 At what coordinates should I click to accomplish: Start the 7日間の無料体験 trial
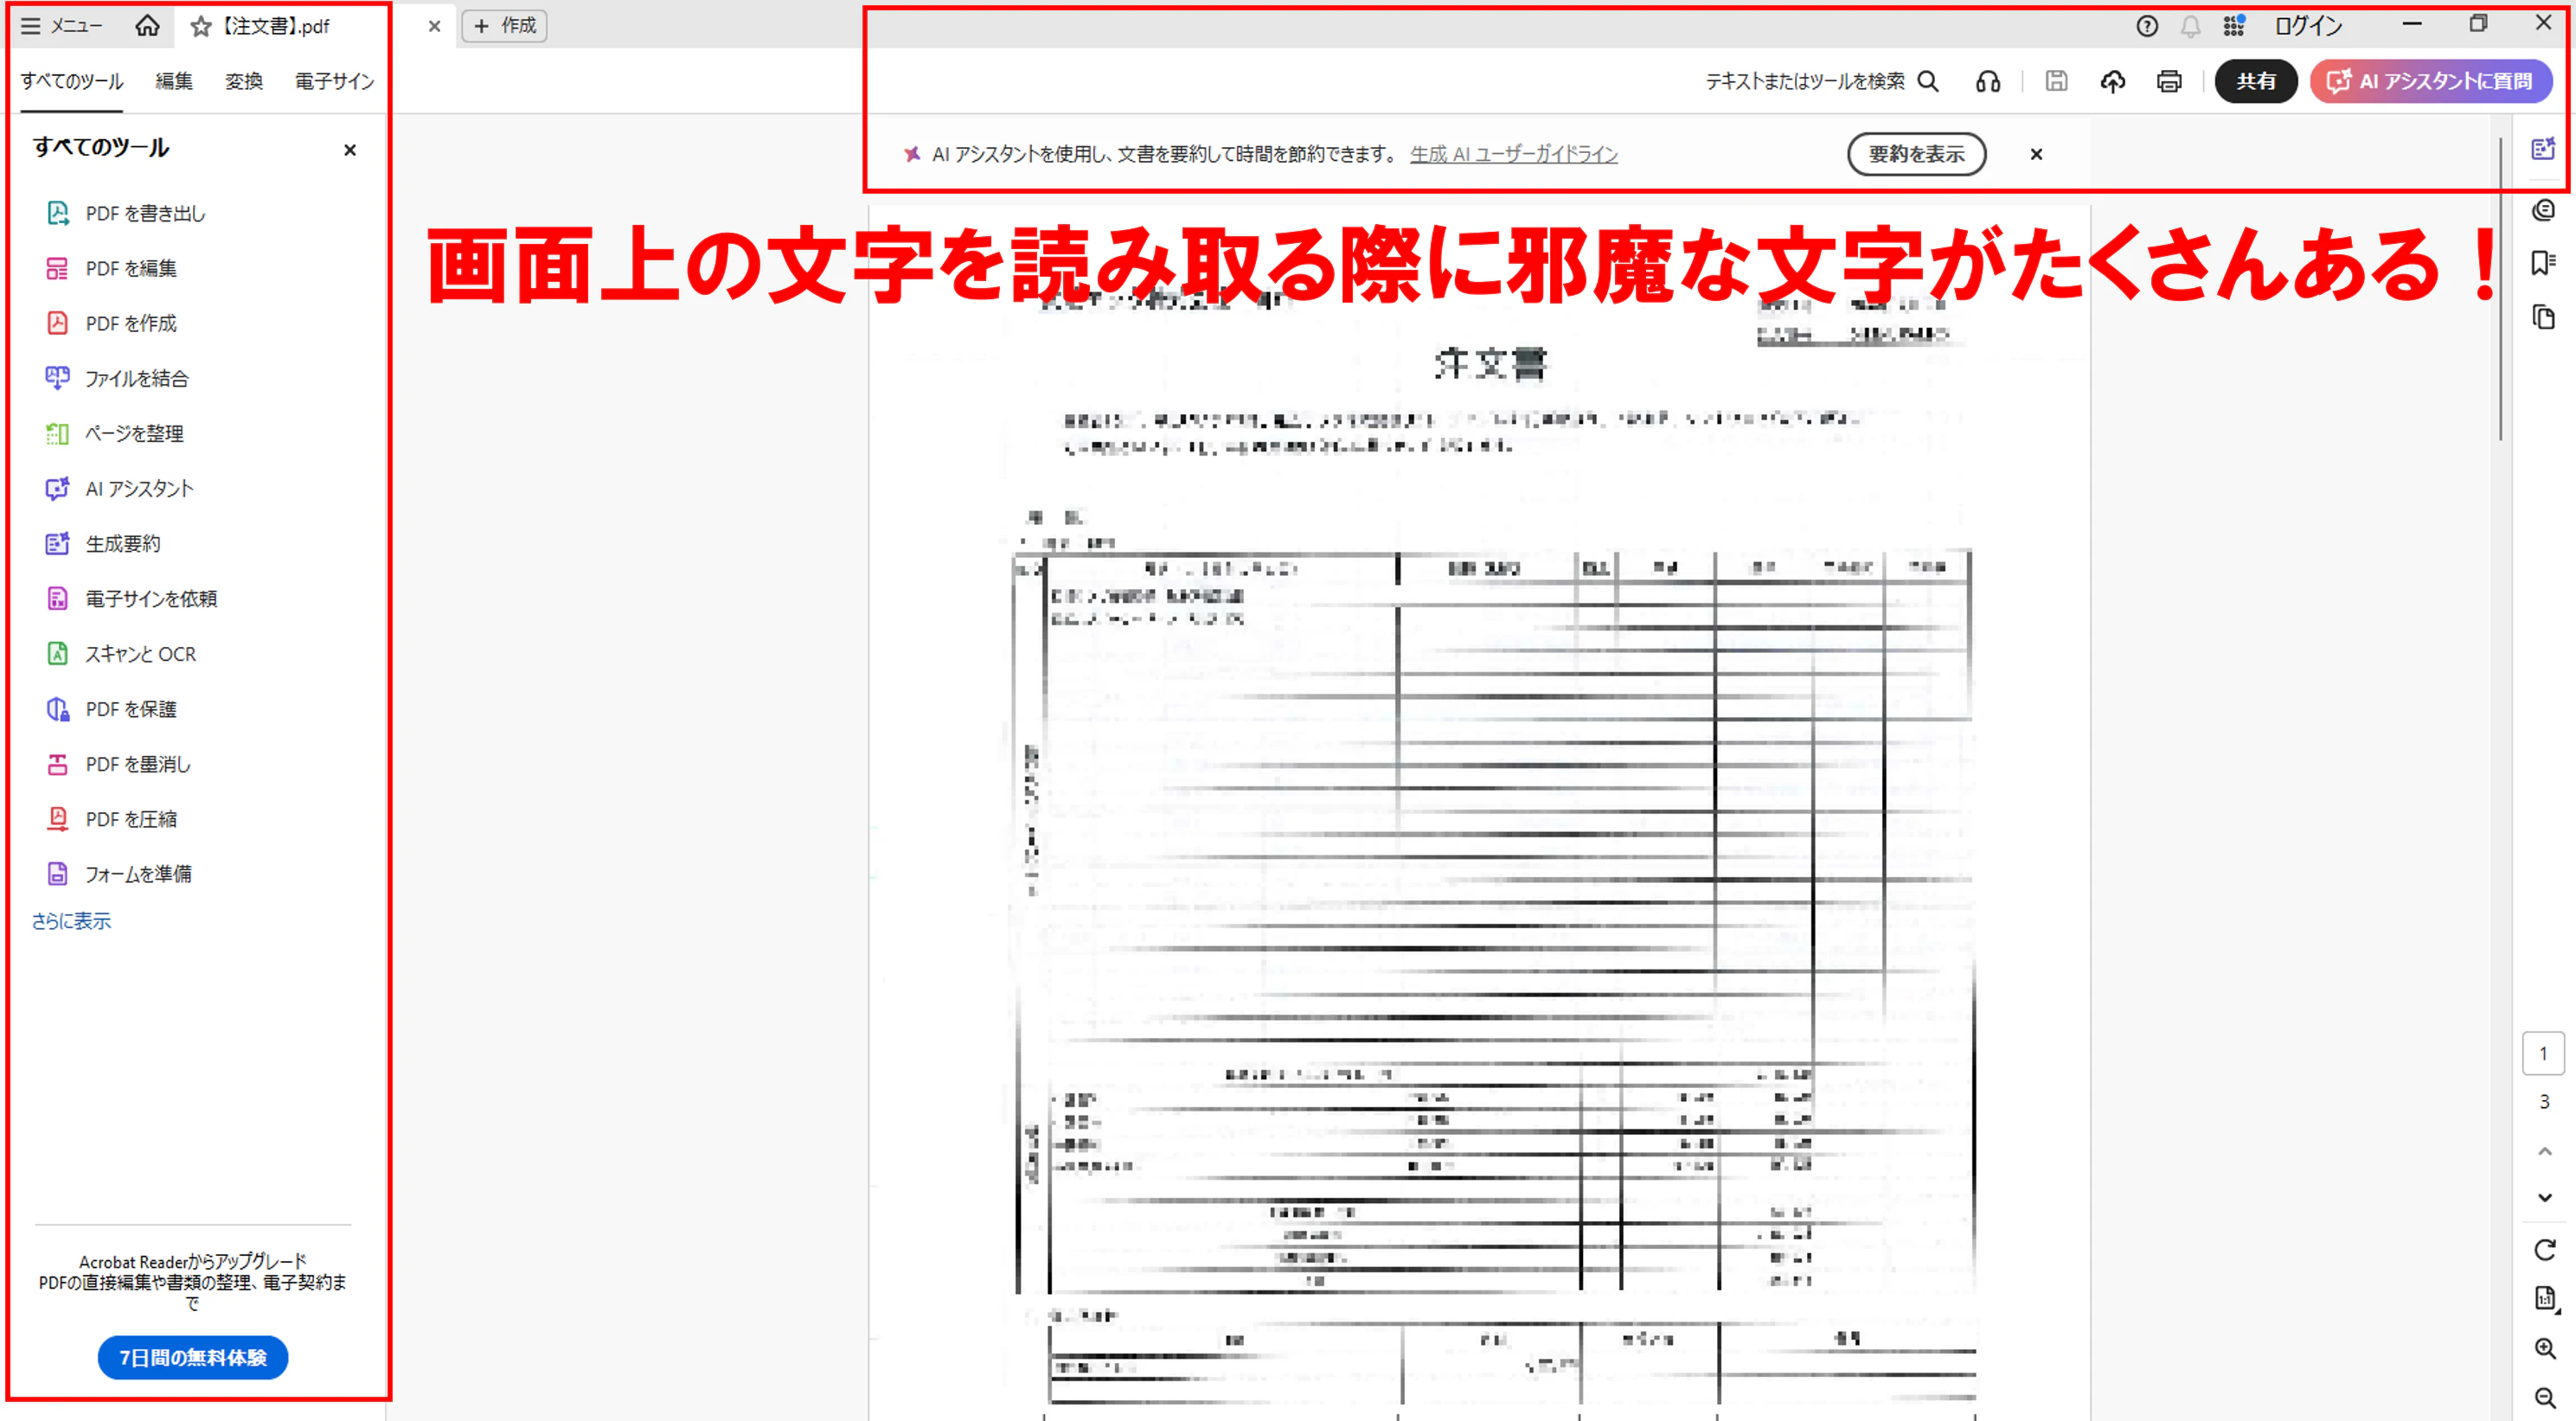193,1357
